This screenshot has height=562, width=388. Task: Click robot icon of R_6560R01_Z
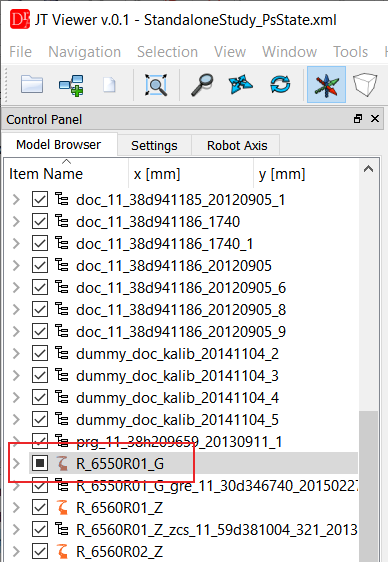pyautogui.click(x=62, y=507)
